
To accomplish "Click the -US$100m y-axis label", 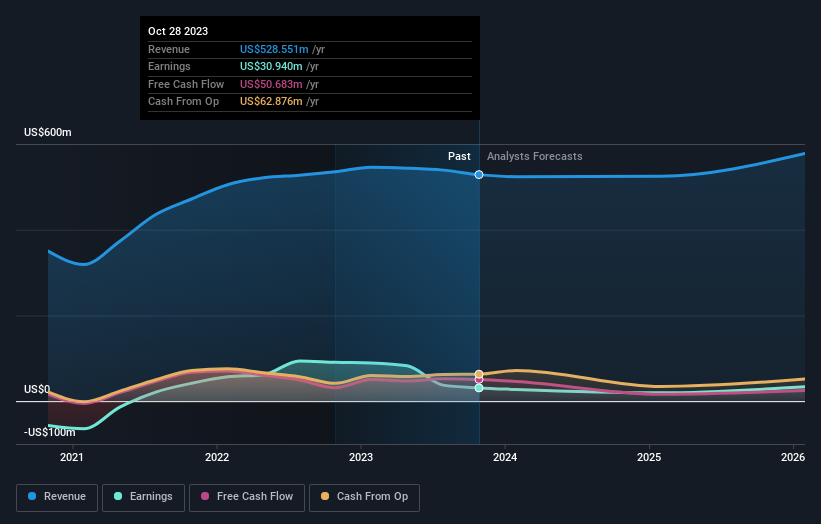I will tap(50, 432).
